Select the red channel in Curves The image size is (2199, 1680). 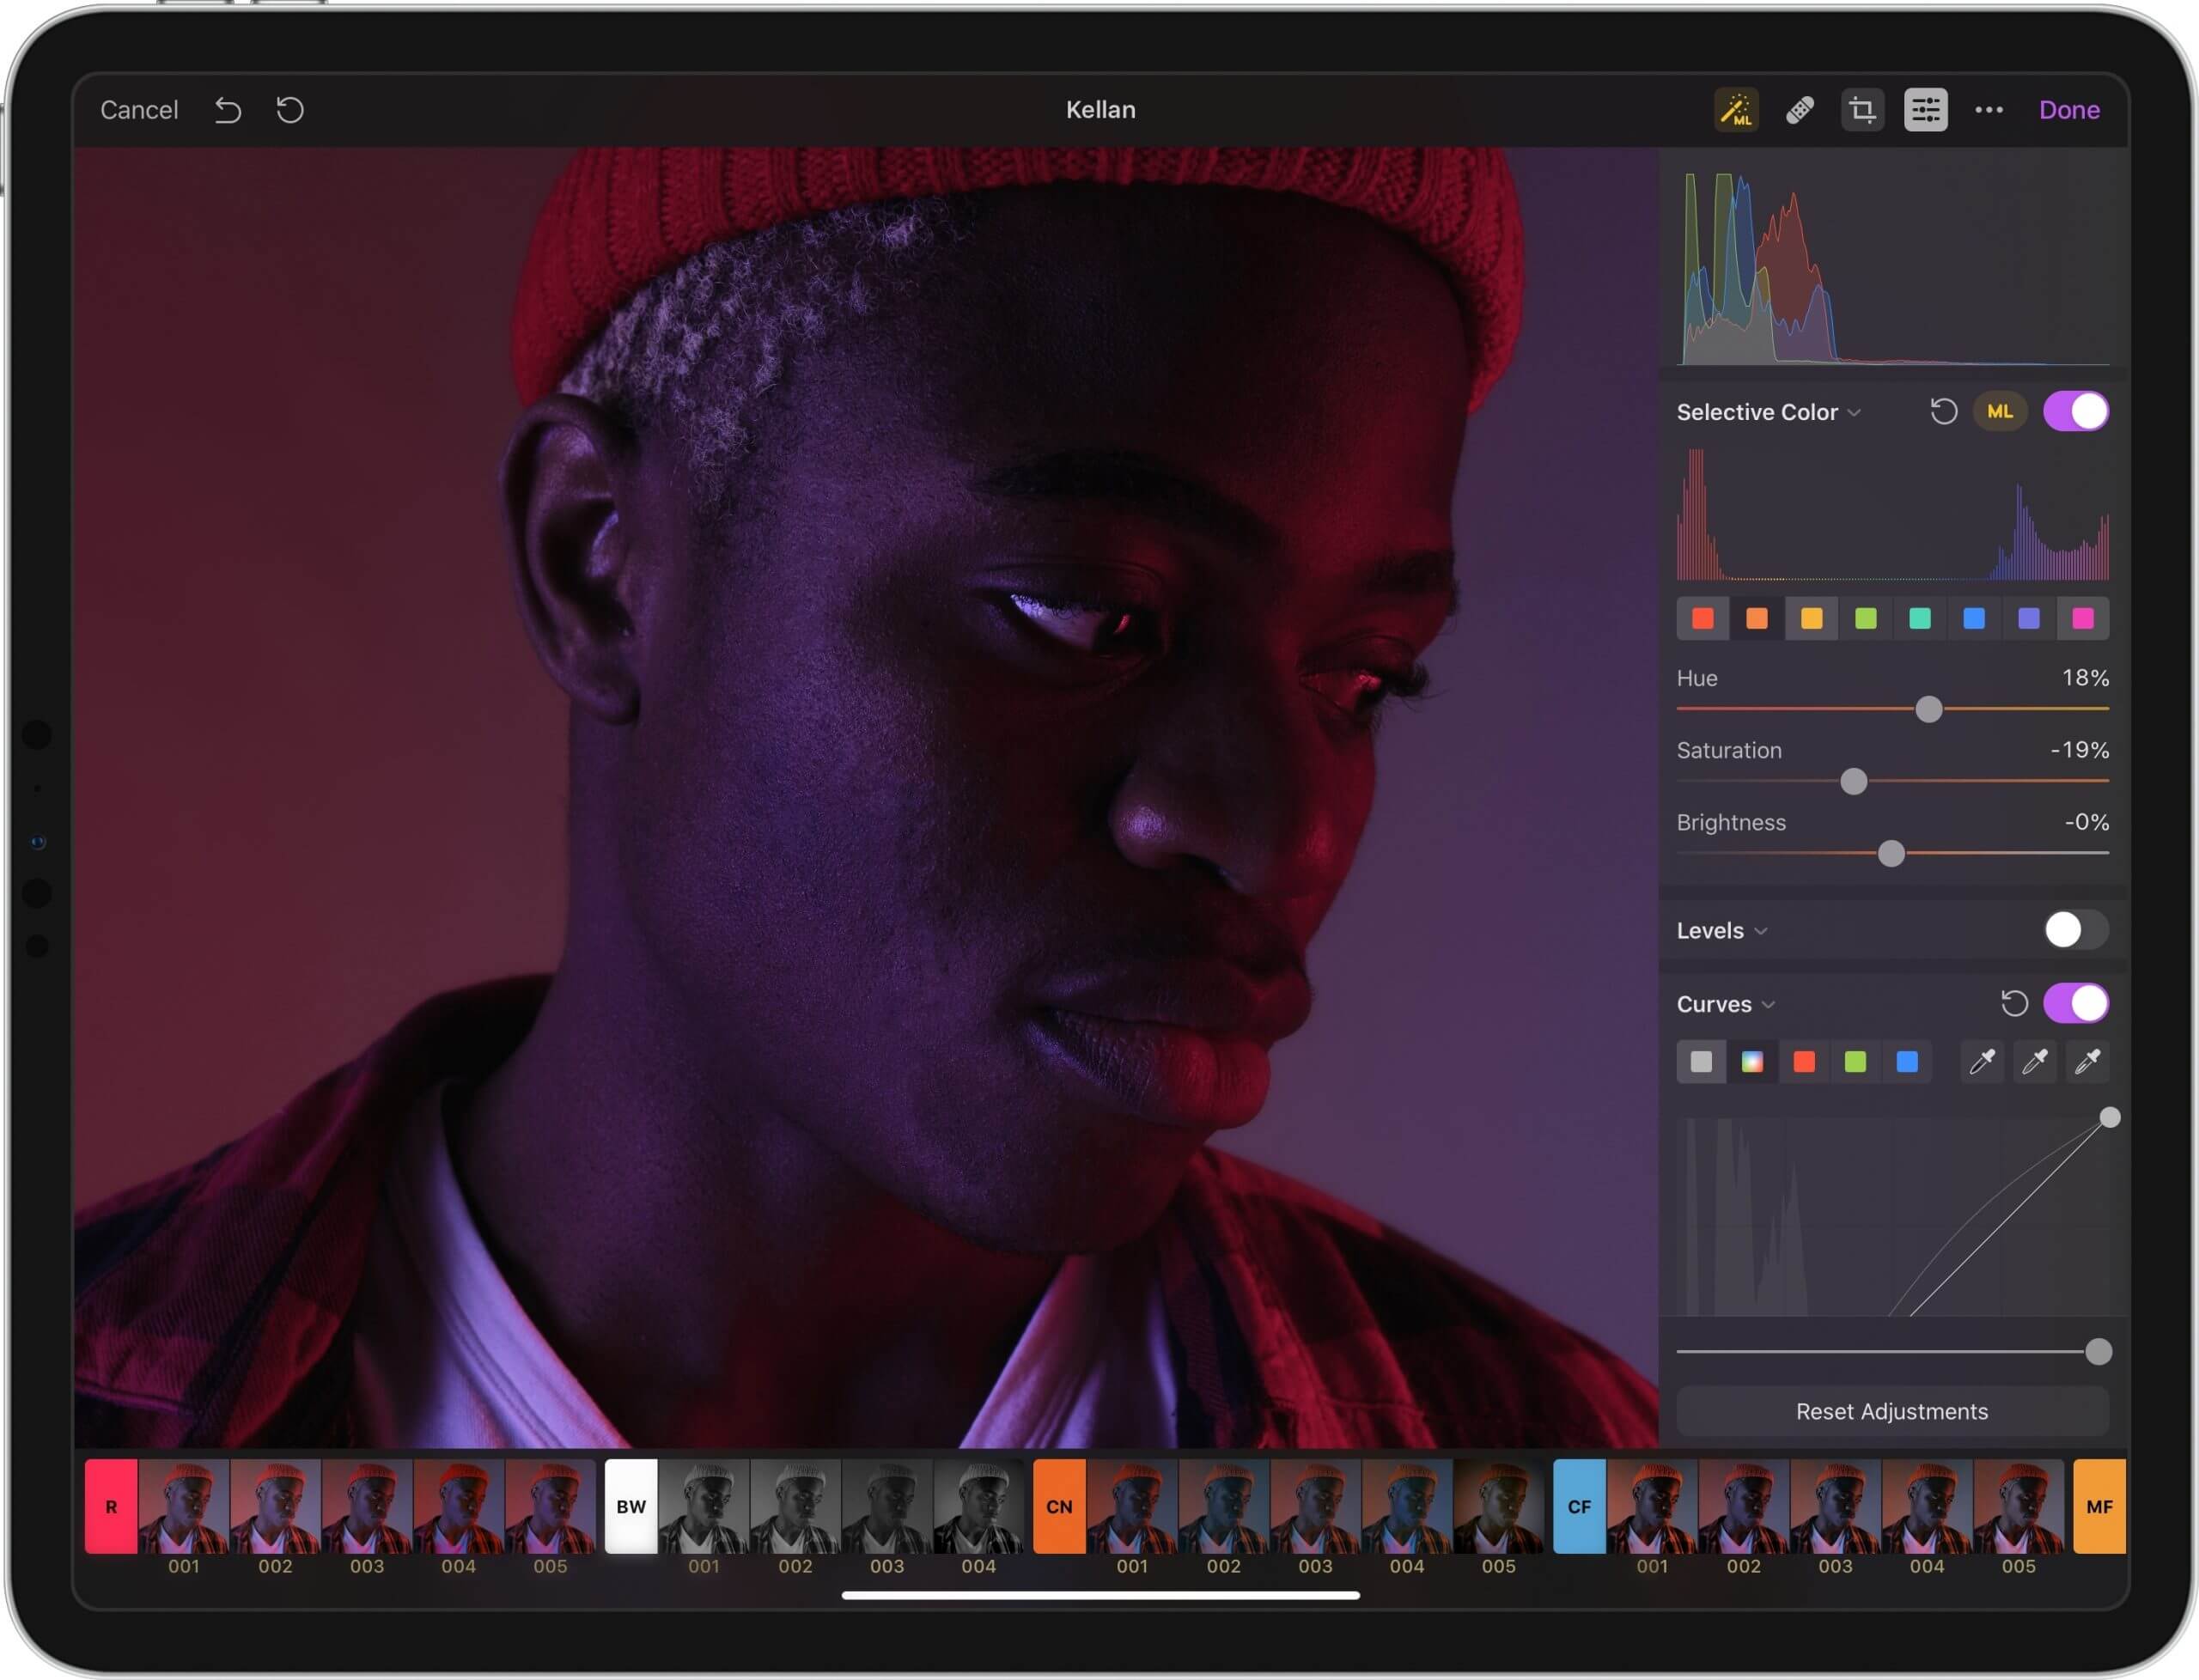click(1804, 1062)
